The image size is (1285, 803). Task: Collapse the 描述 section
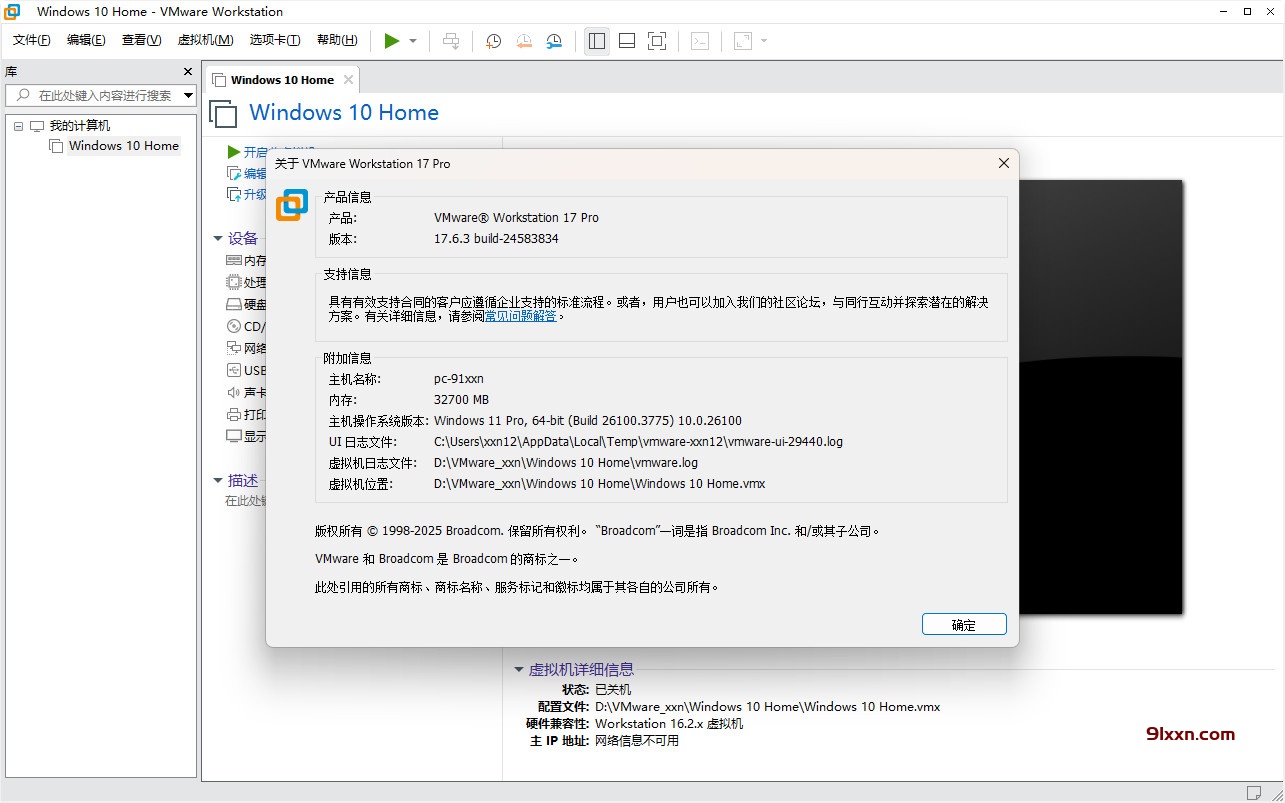pyautogui.click(x=218, y=480)
